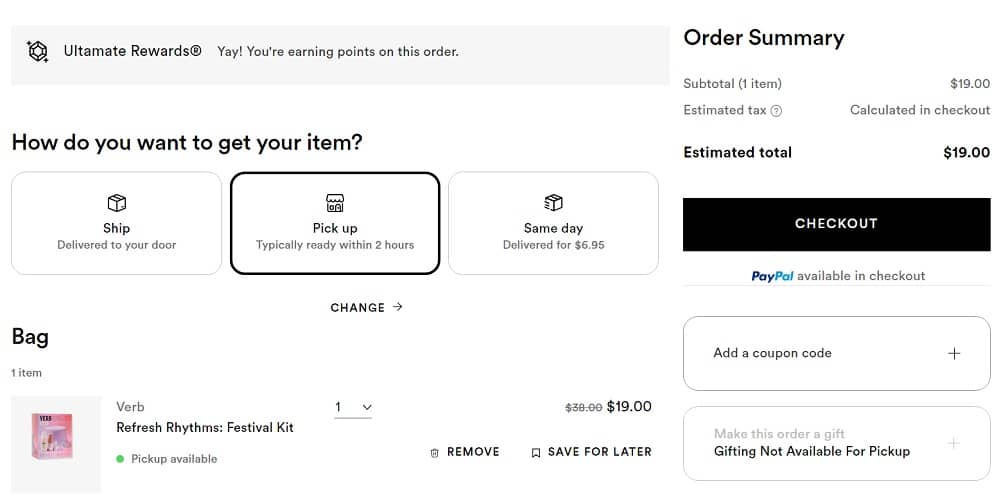
Task: Click the Ship box icon
Action: click(x=116, y=203)
